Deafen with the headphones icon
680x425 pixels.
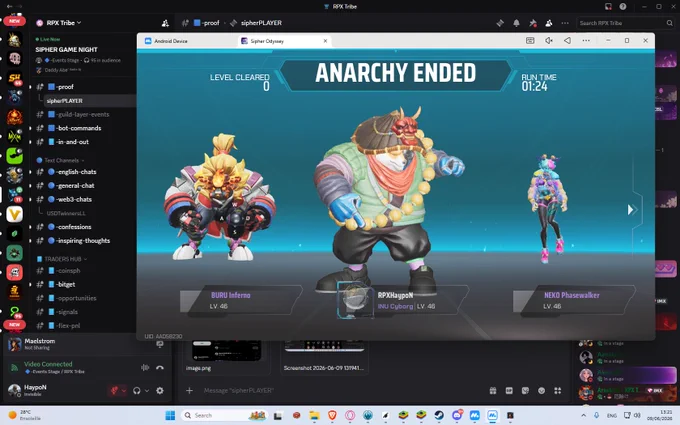click(137, 391)
